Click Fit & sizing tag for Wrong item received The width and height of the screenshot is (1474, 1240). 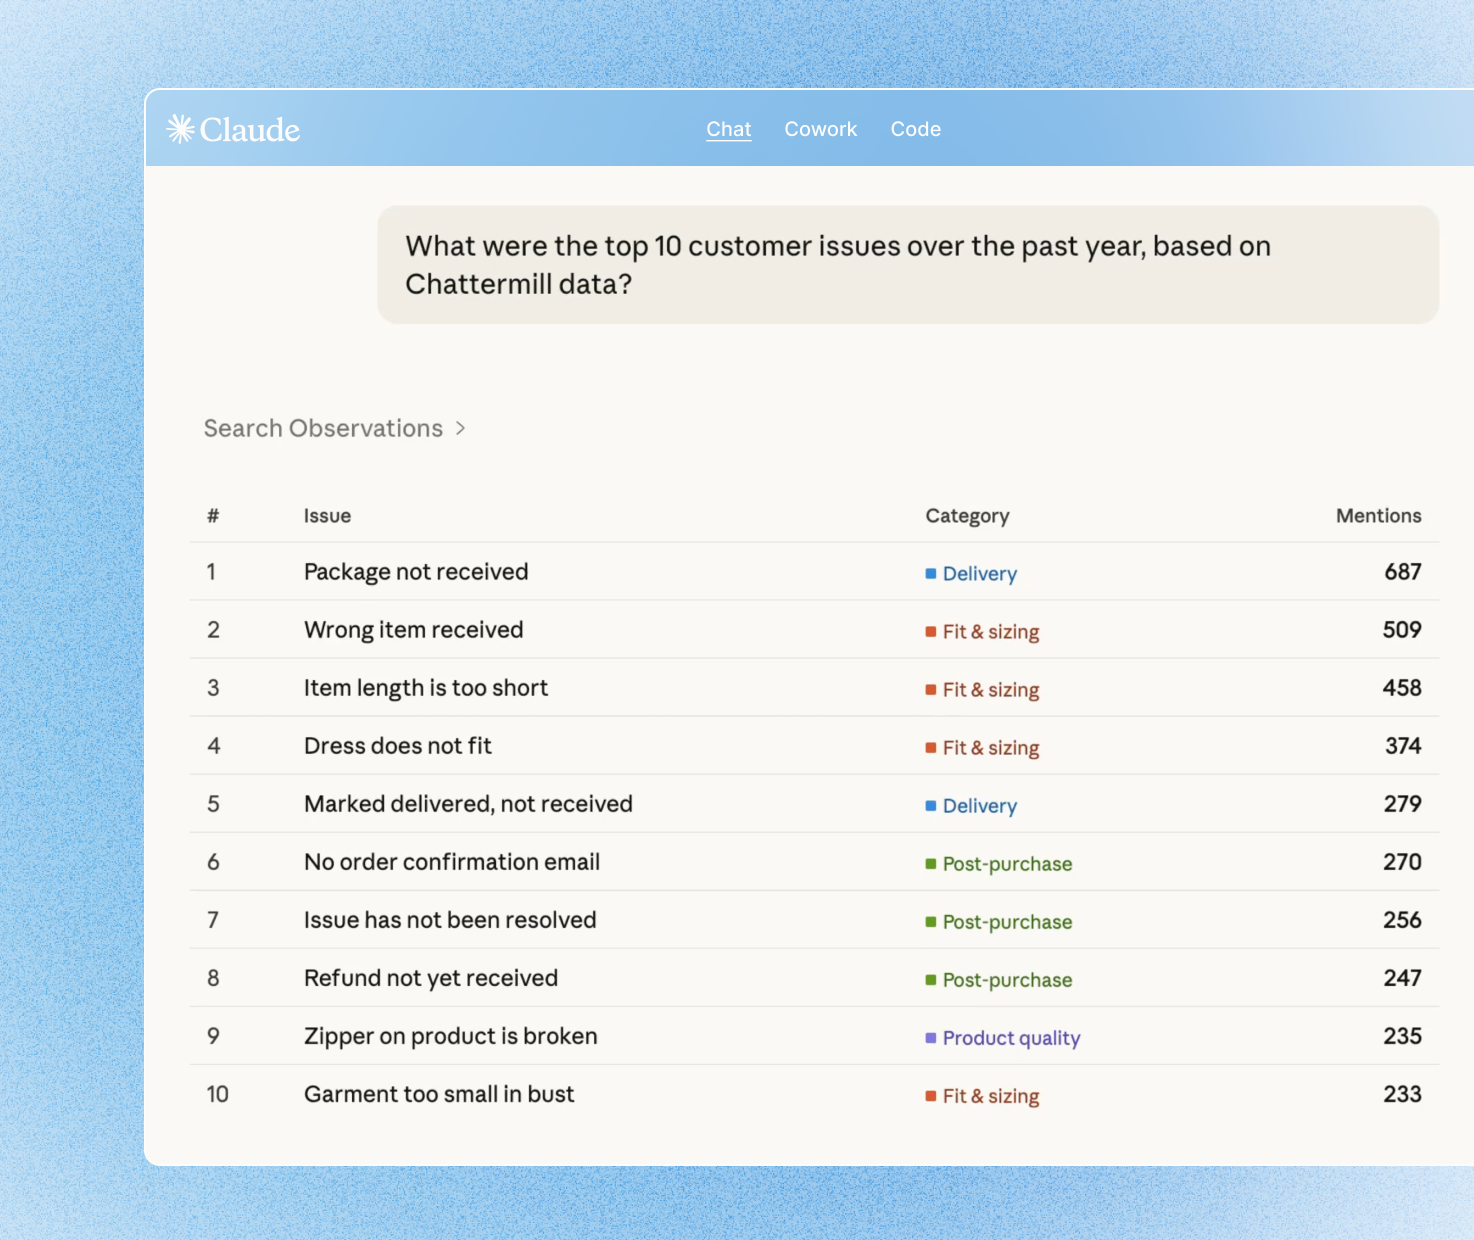[x=982, y=632]
